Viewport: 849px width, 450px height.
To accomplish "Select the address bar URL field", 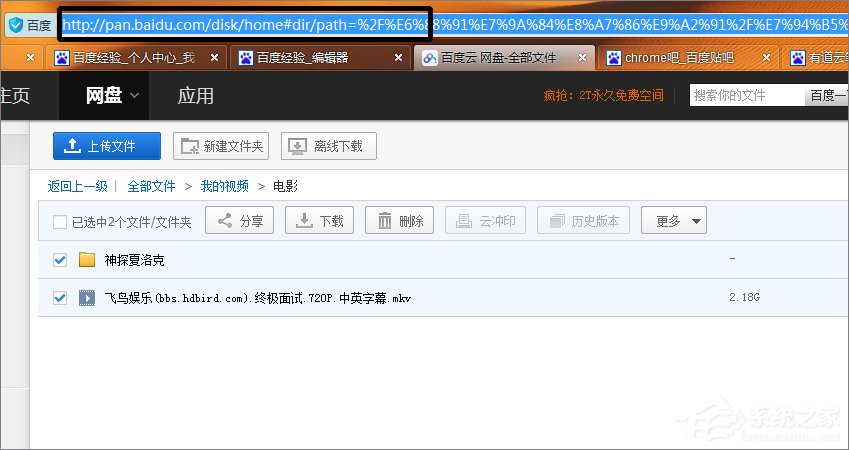I will click(x=455, y=25).
